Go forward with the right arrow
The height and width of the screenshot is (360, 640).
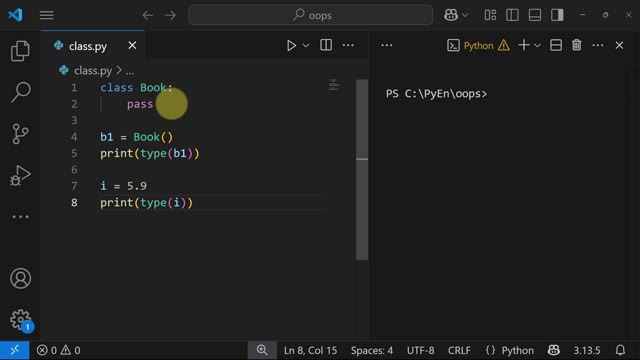tap(170, 16)
